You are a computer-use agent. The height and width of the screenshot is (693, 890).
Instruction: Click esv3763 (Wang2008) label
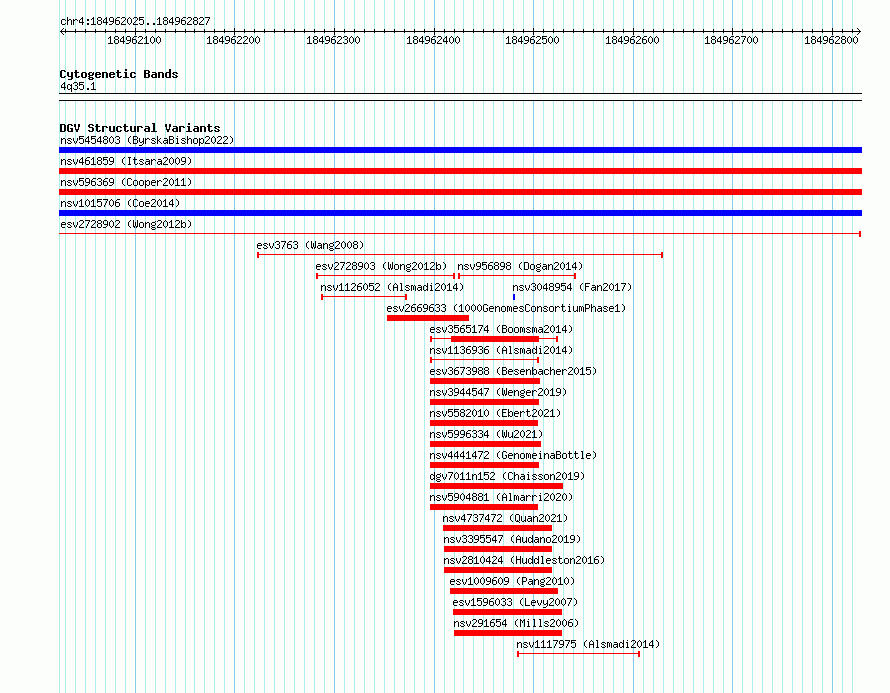tap(310, 245)
